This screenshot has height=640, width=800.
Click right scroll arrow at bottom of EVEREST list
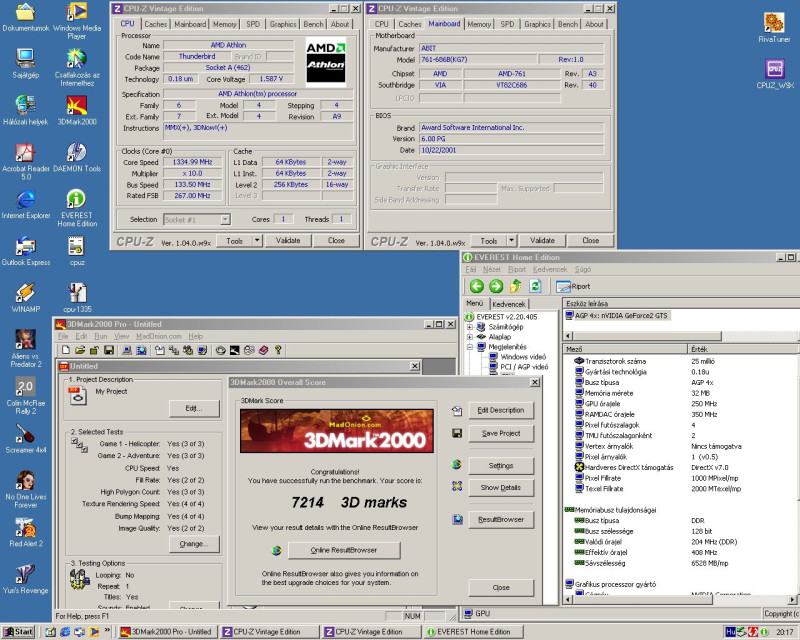point(792,600)
